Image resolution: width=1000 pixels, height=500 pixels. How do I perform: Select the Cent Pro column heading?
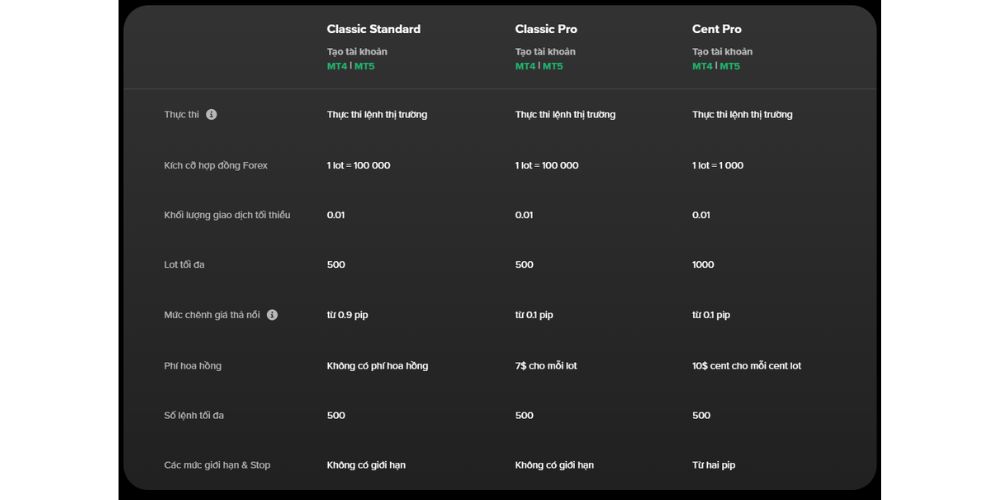pos(716,29)
